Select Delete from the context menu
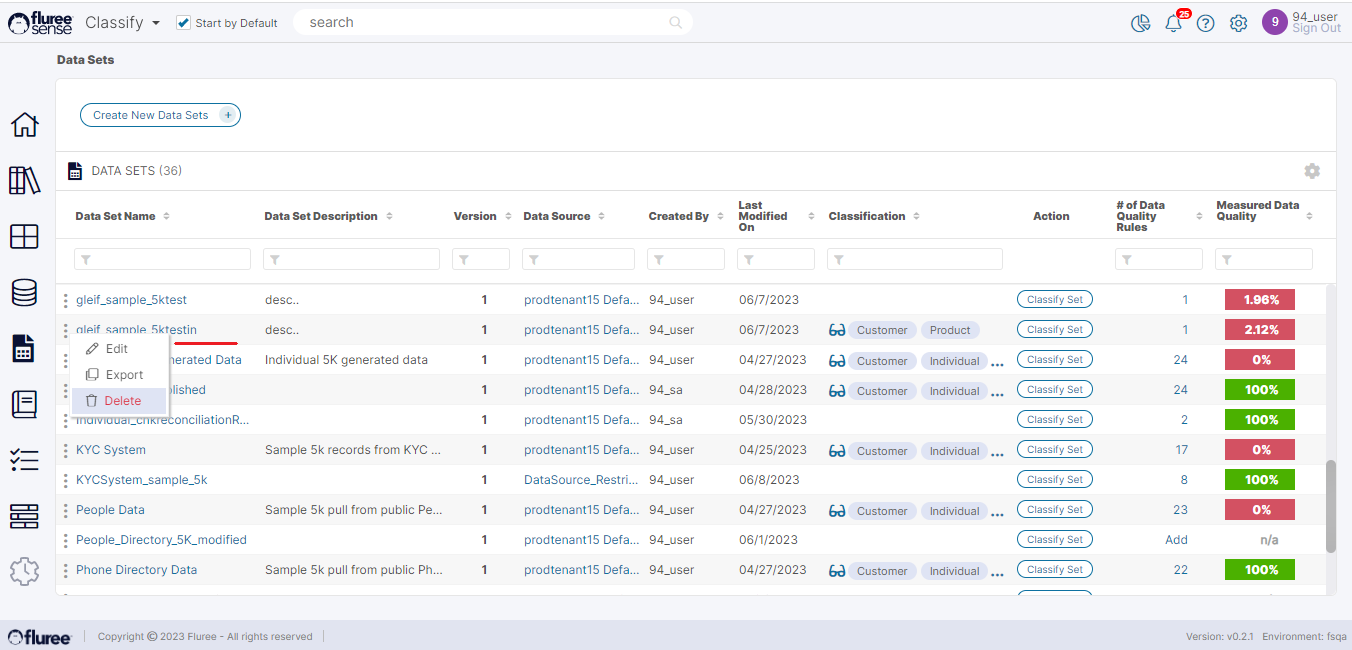This screenshot has height=650, width=1352. pos(122,401)
